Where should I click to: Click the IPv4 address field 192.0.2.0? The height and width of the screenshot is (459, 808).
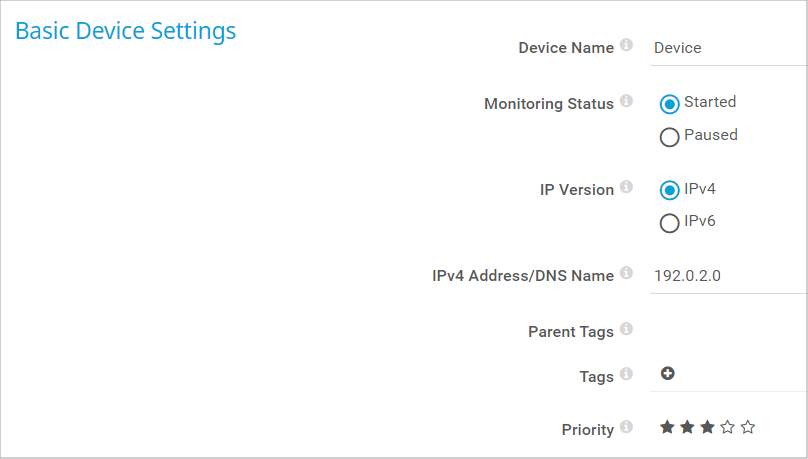pos(729,276)
